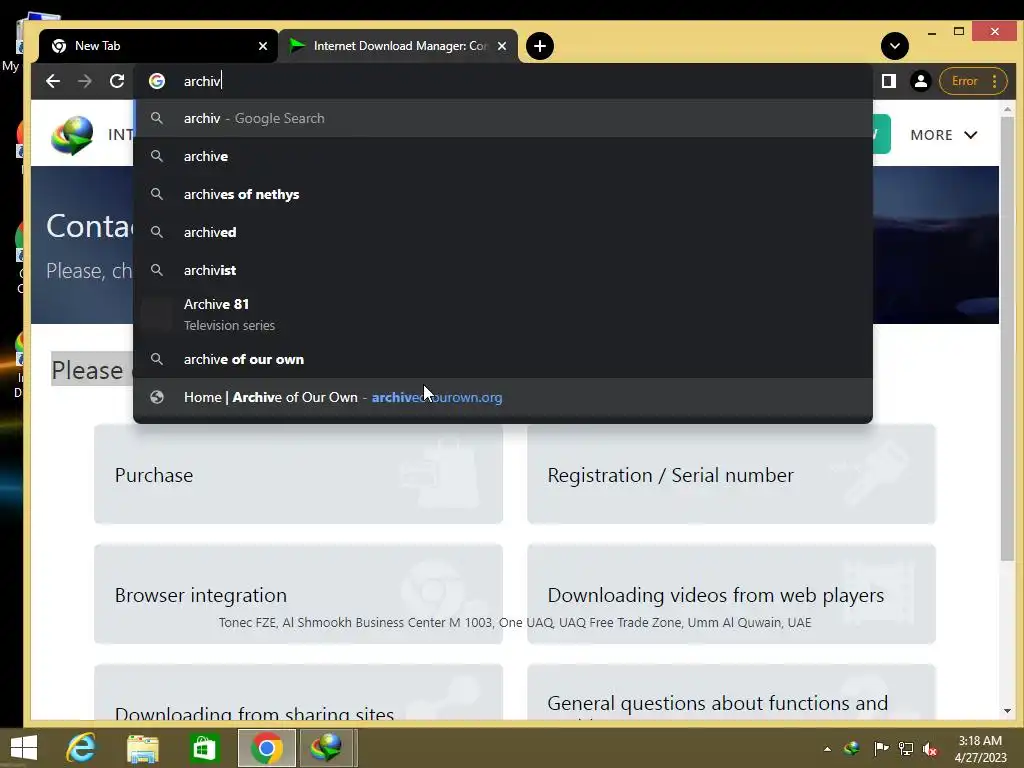Expand the MORE menu on IDM site
Screen dimensions: 1024x768
click(x=944, y=135)
